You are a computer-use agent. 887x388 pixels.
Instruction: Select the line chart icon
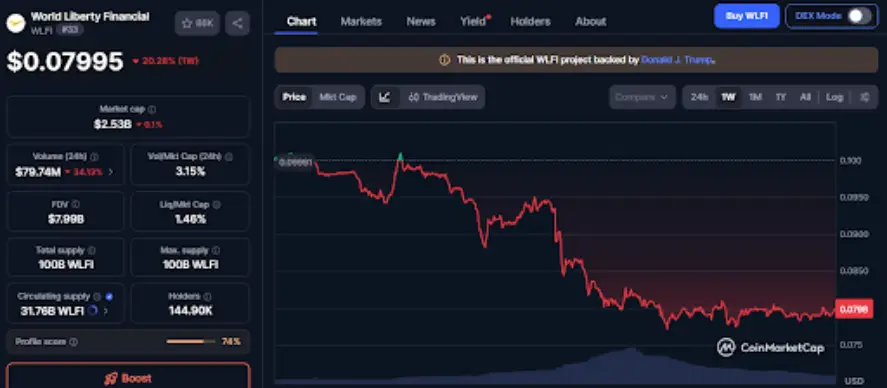(385, 97)
